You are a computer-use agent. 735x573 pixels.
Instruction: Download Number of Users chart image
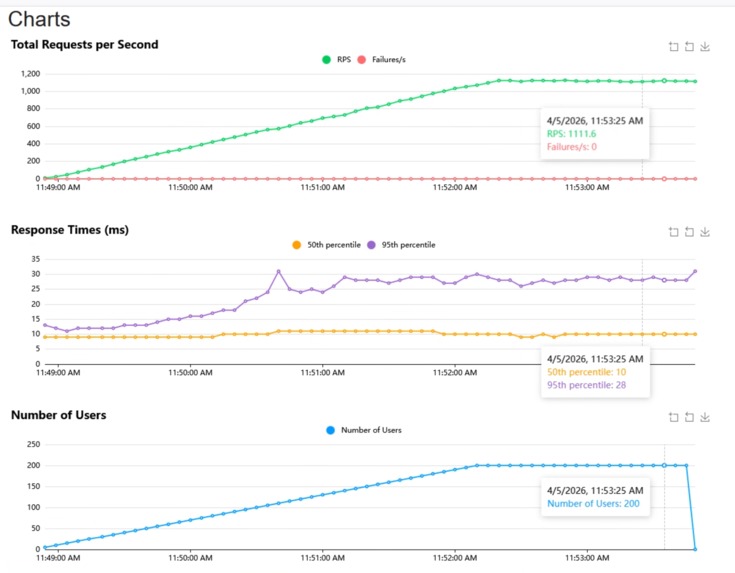705,417
